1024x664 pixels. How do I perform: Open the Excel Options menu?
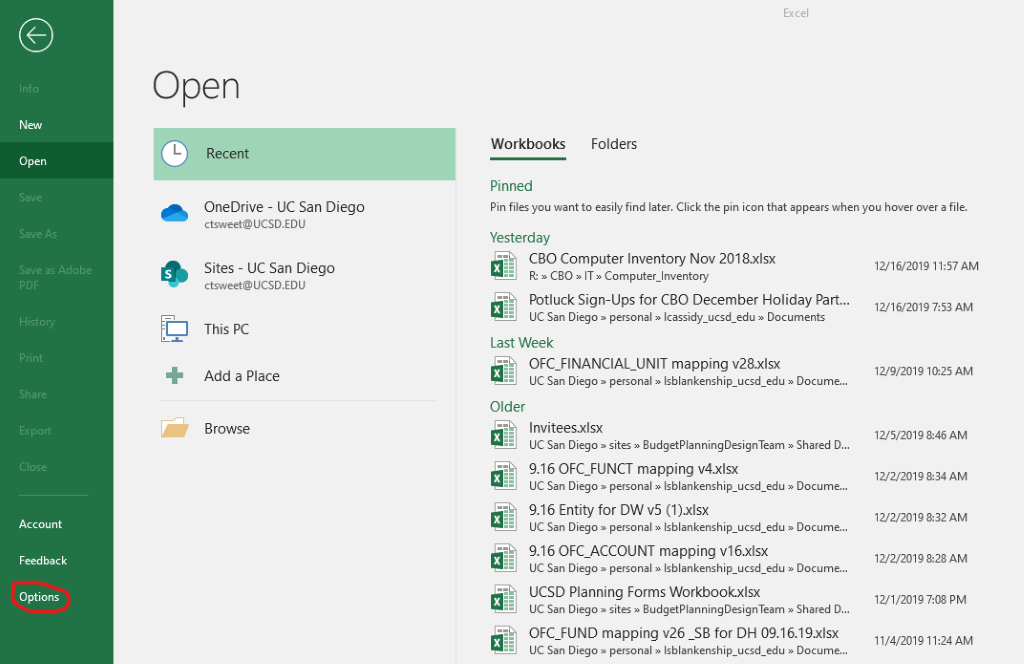tap(39, 597)
